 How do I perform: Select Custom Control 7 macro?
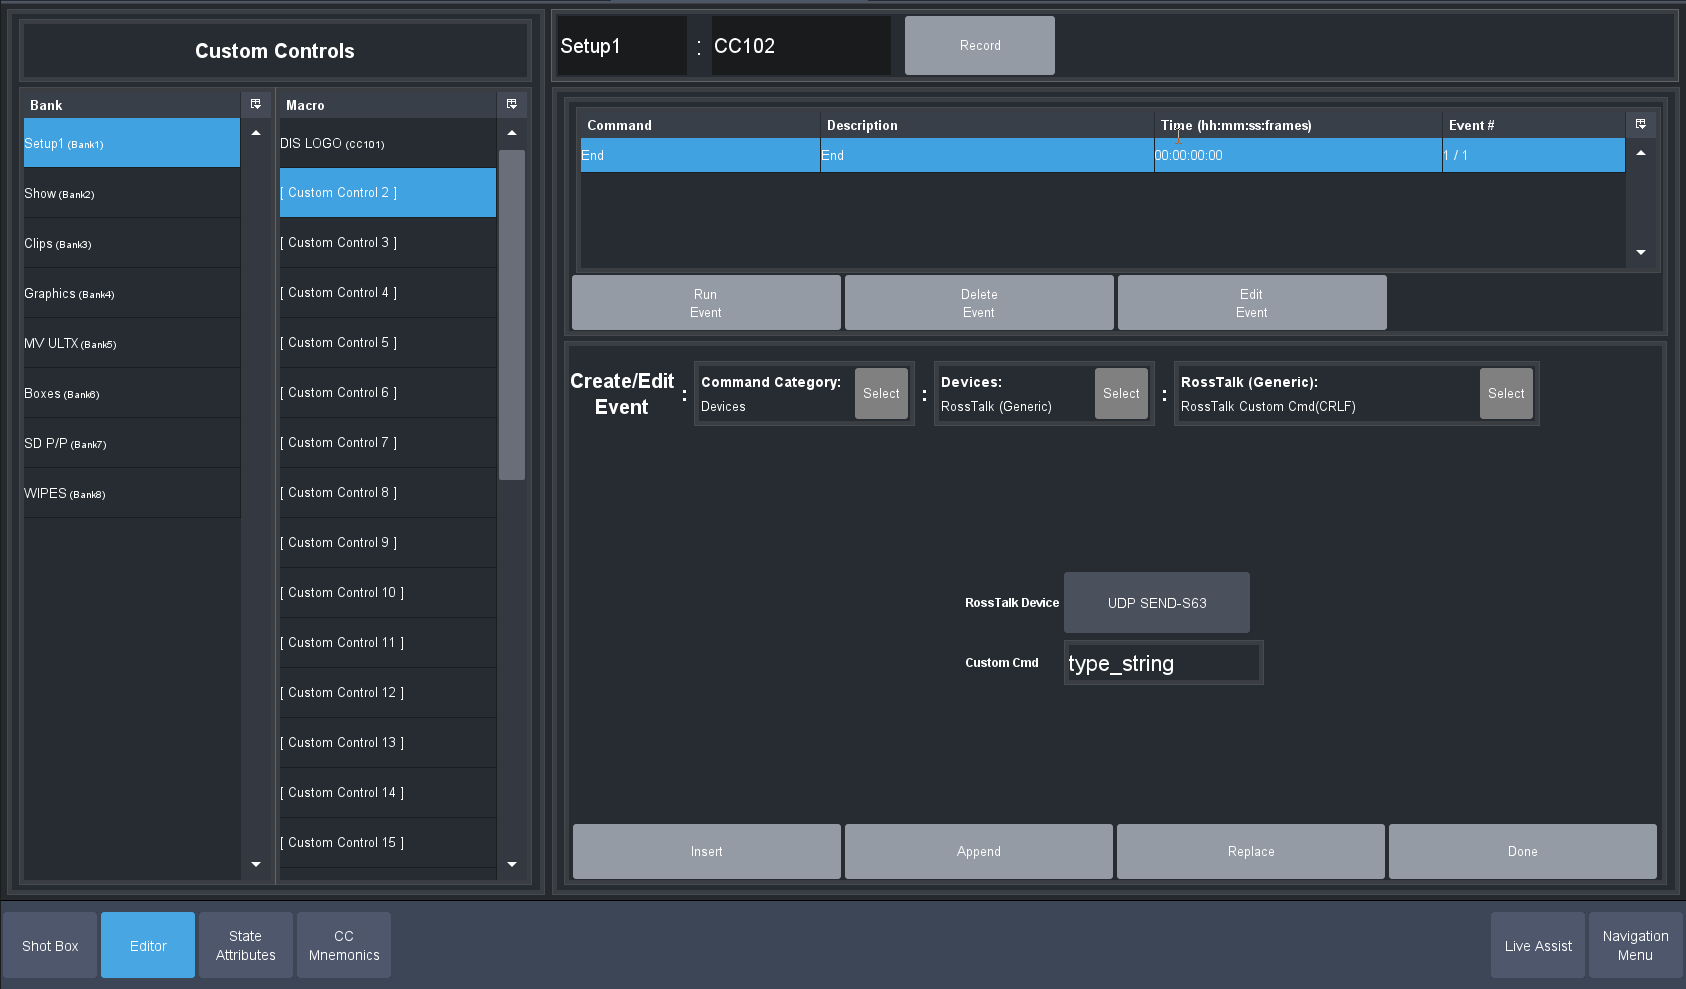(387, 442)
